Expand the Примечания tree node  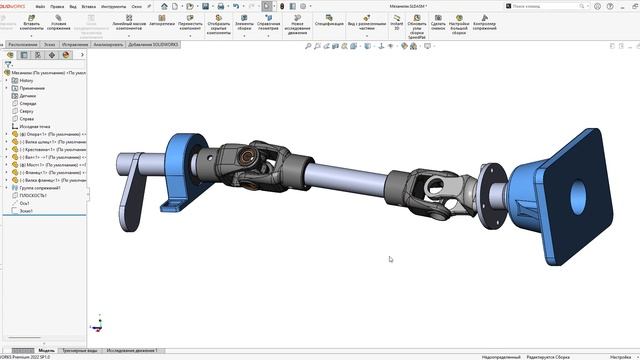click(x=6, y=88)
